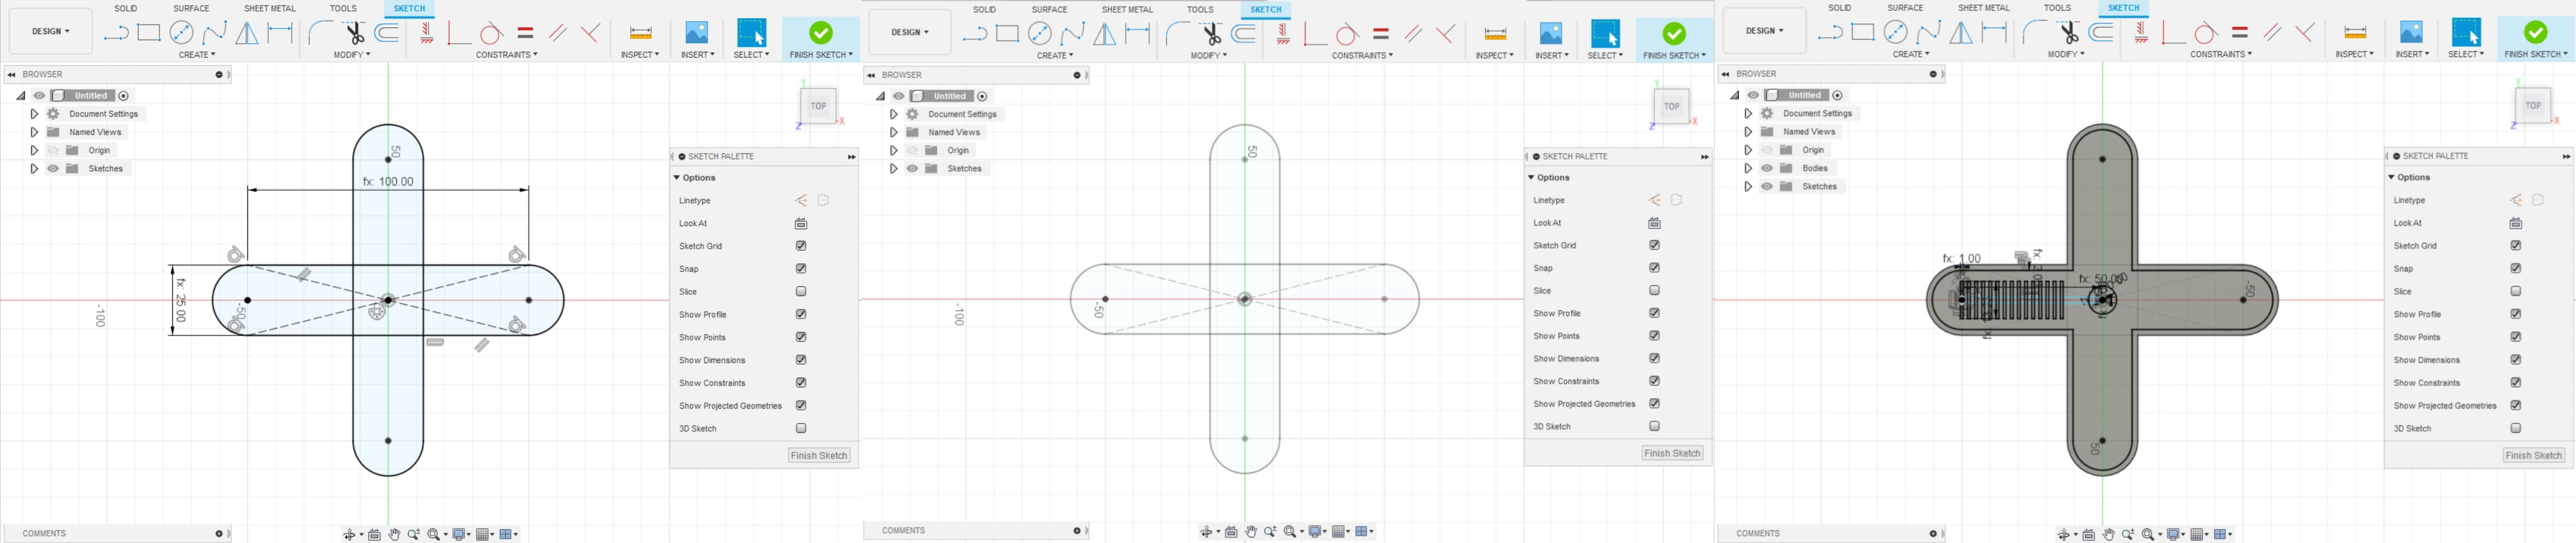Collapse the BROWSER panel in middle window
Viewport: 2576px width, 543px height.
coord(871,75)
